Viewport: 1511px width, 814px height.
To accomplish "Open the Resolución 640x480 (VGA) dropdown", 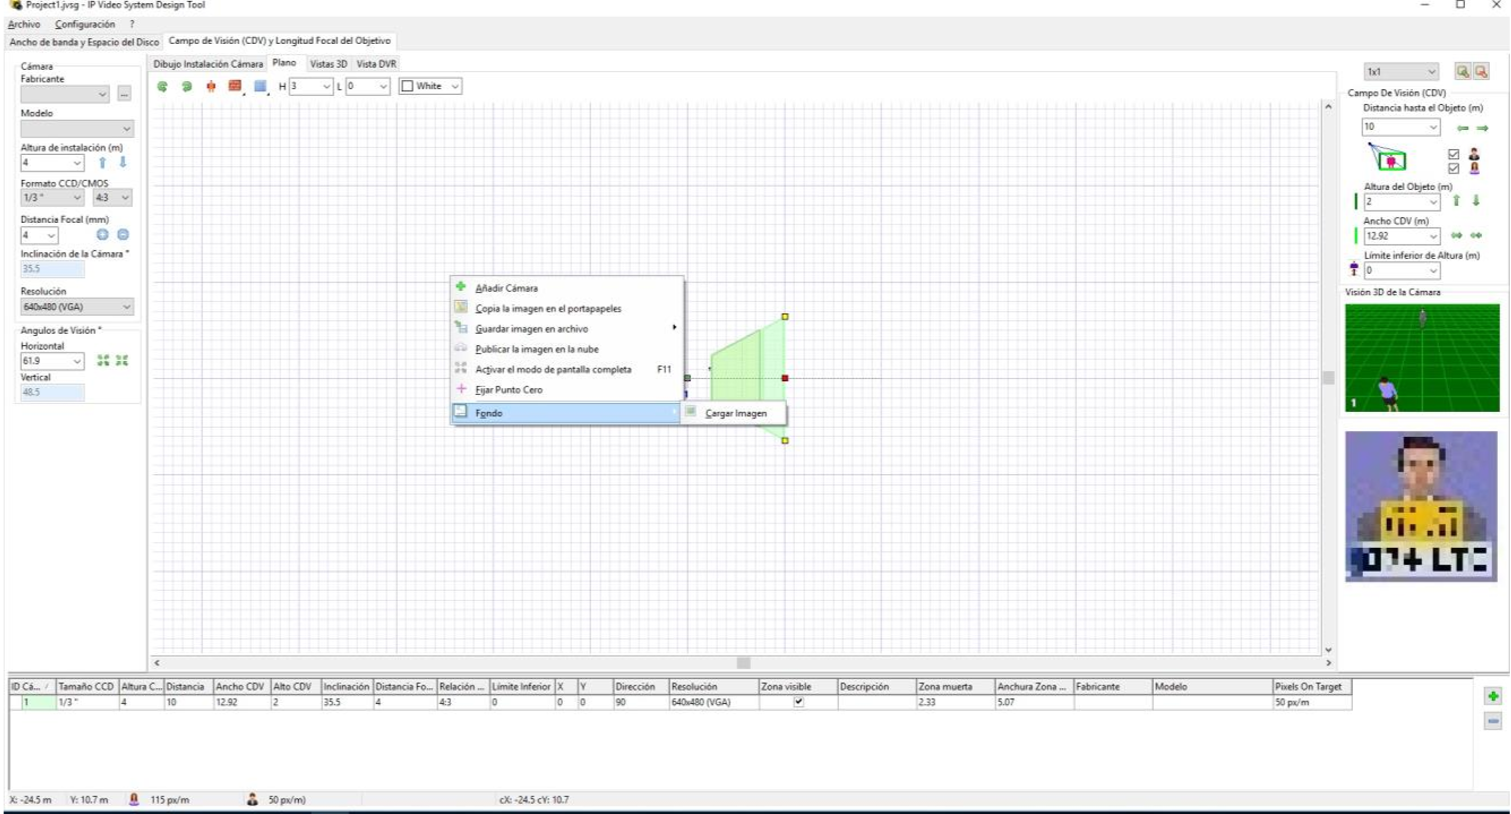I will (x=77, y=307).
